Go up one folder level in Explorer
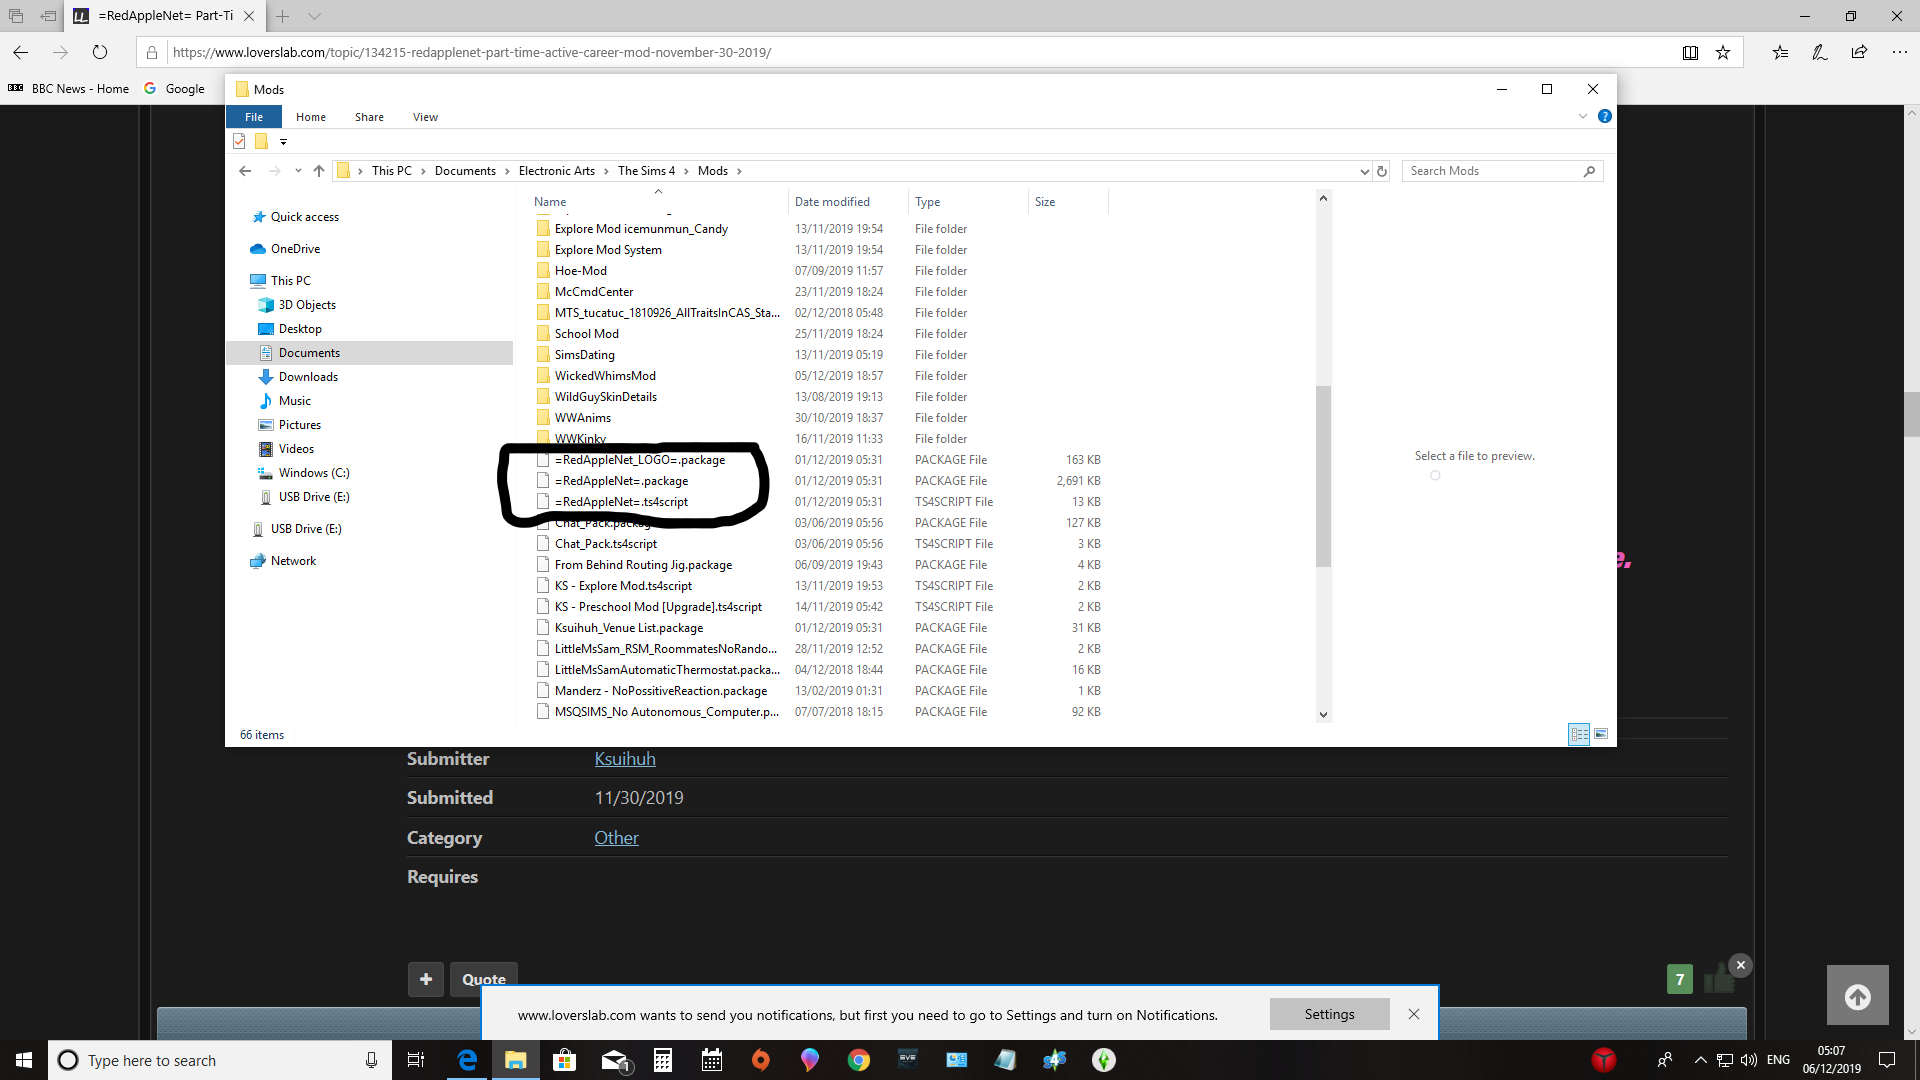 pos(319,171)
